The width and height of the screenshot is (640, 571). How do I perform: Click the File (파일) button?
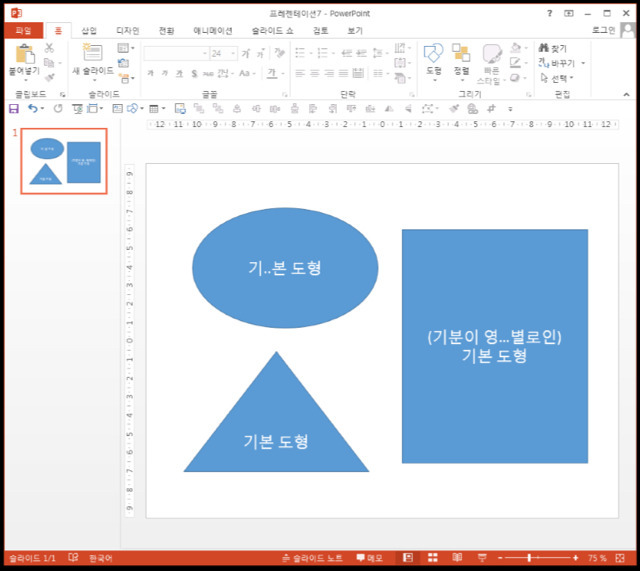point(22,31)
